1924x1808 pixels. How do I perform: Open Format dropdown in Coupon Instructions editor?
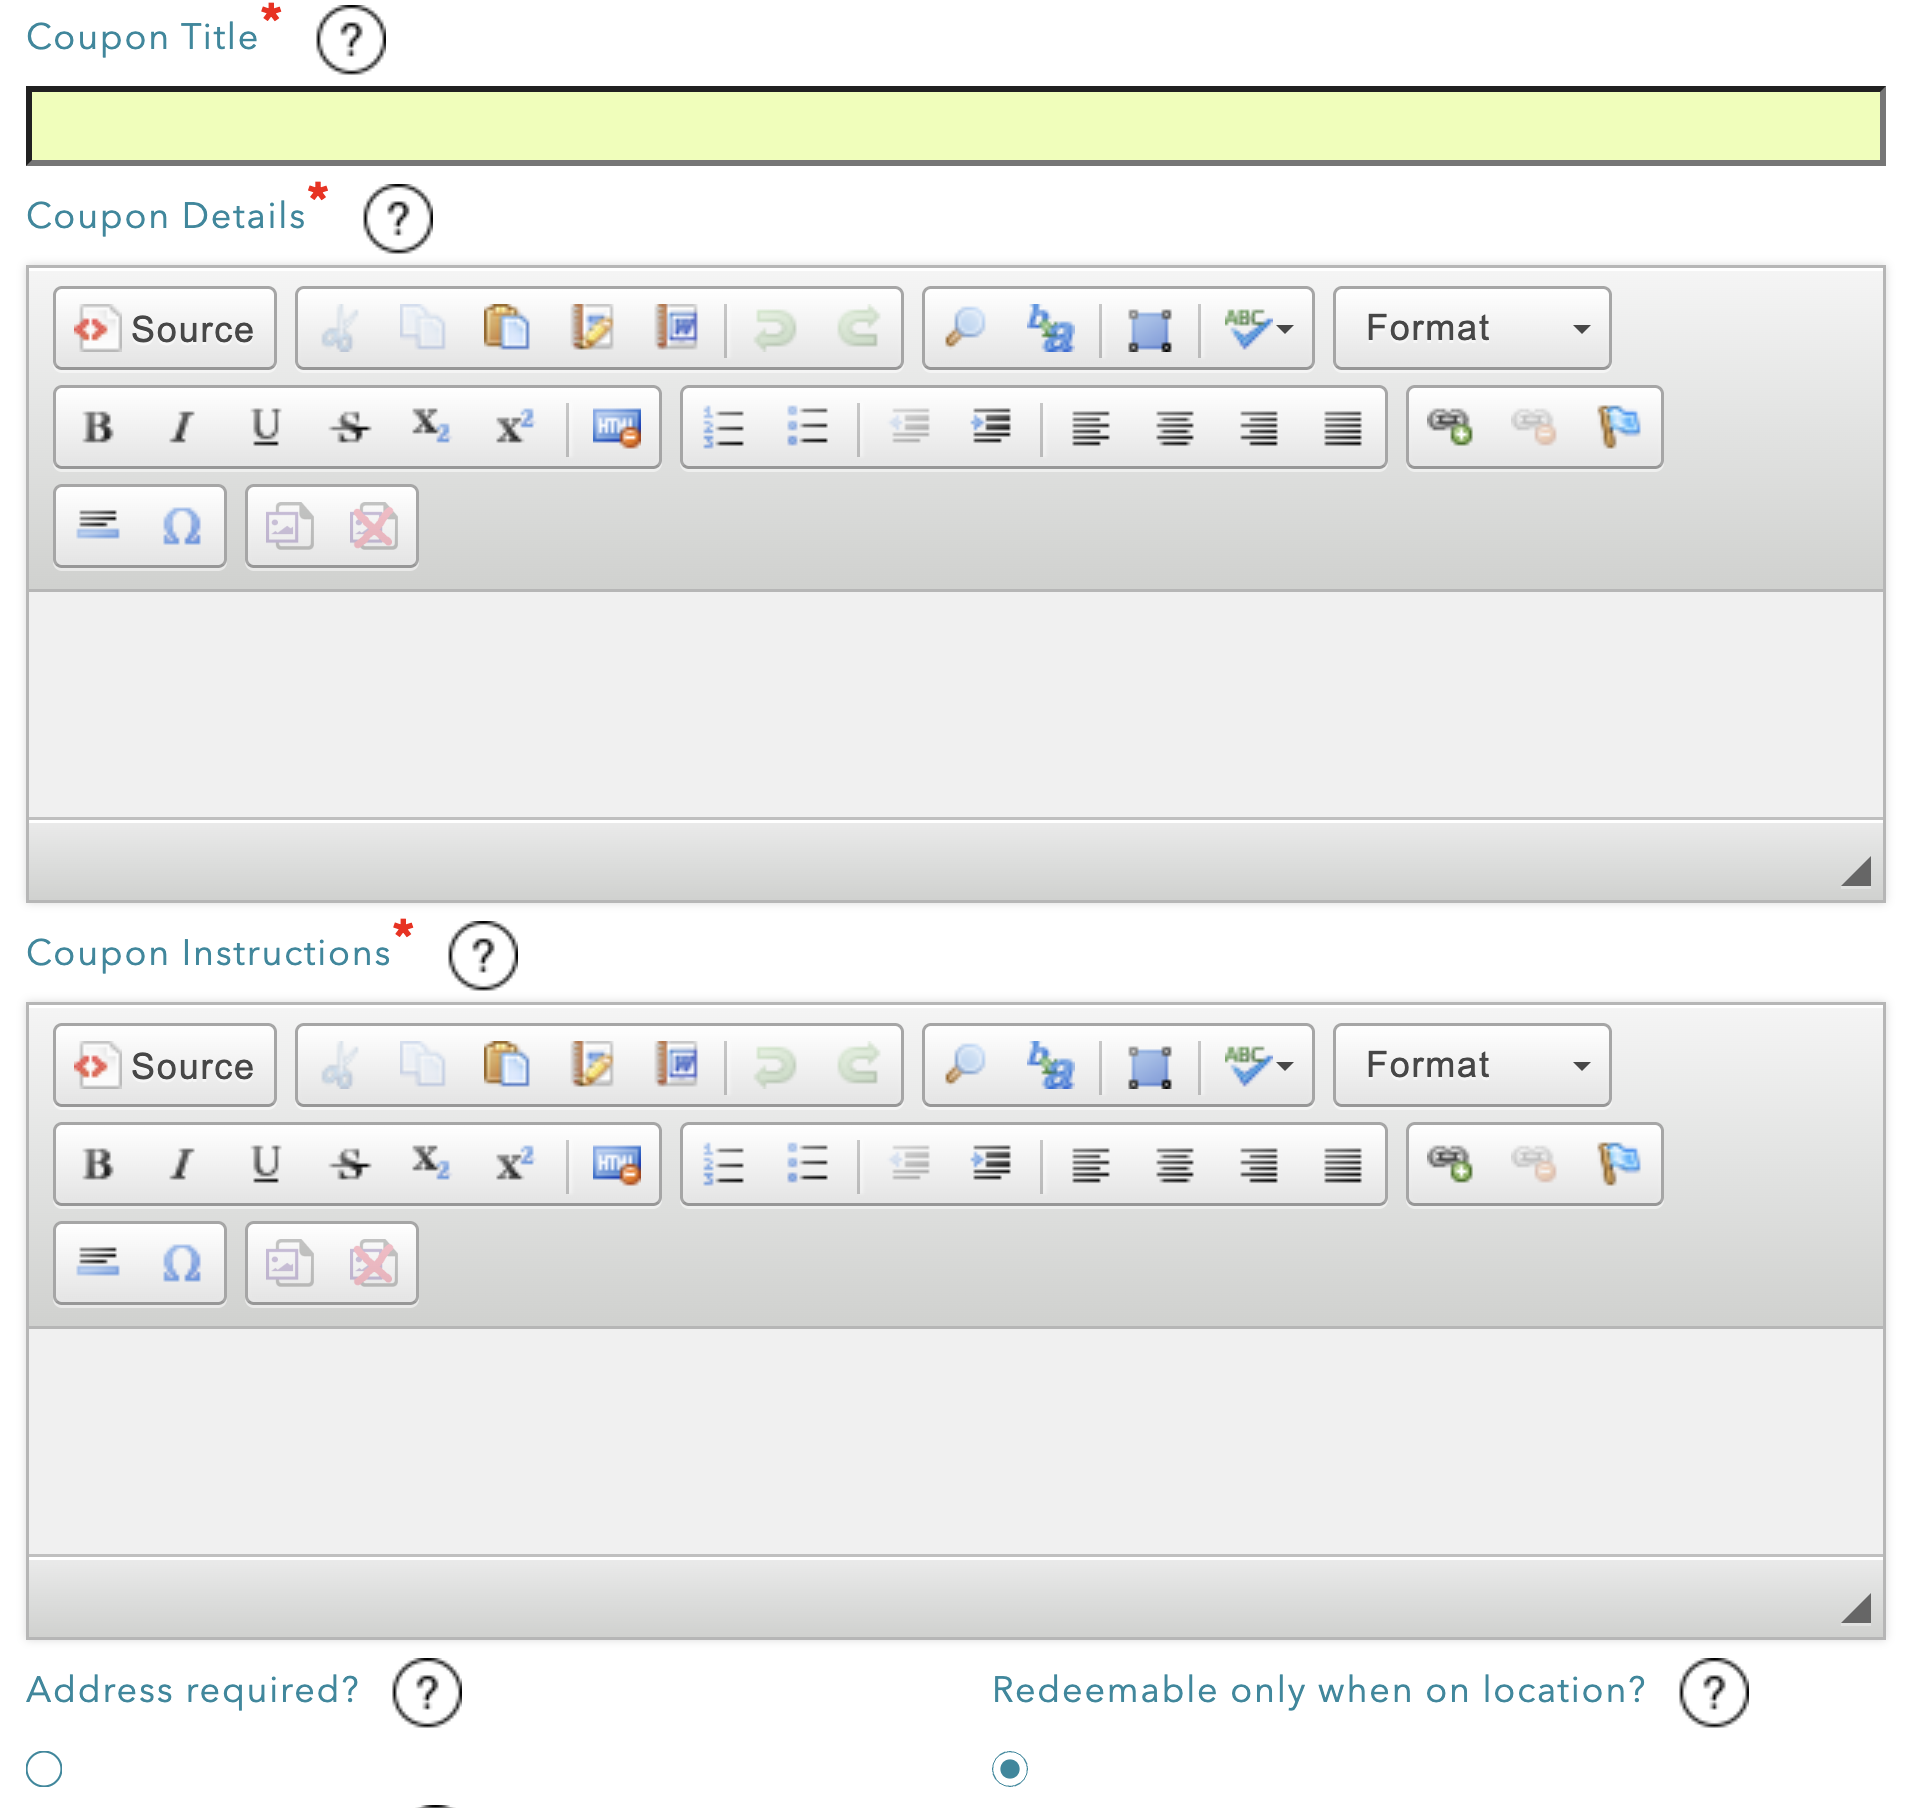coord(1471,1065)
